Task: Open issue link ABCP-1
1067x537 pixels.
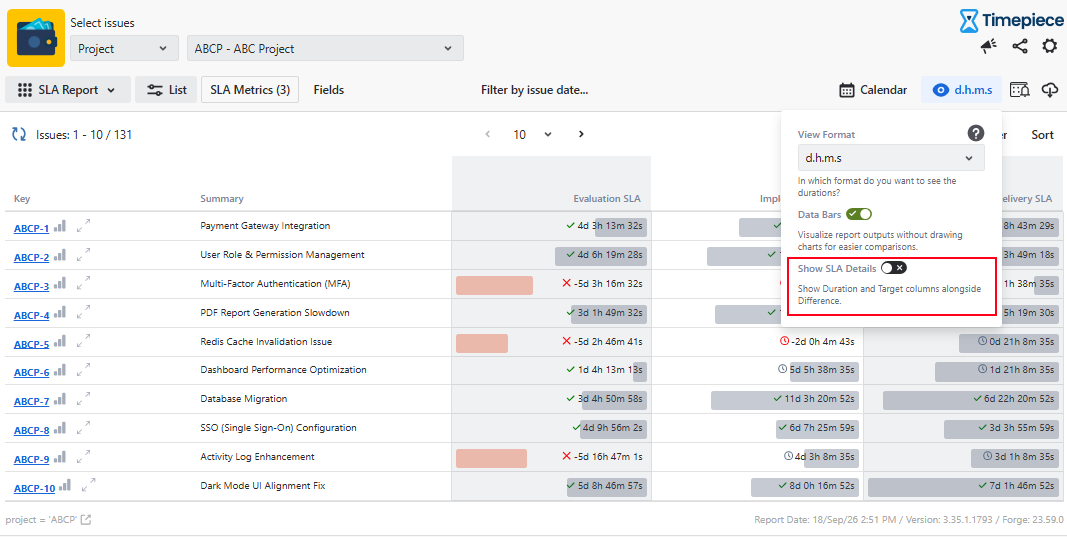Action: pos(31,229)
